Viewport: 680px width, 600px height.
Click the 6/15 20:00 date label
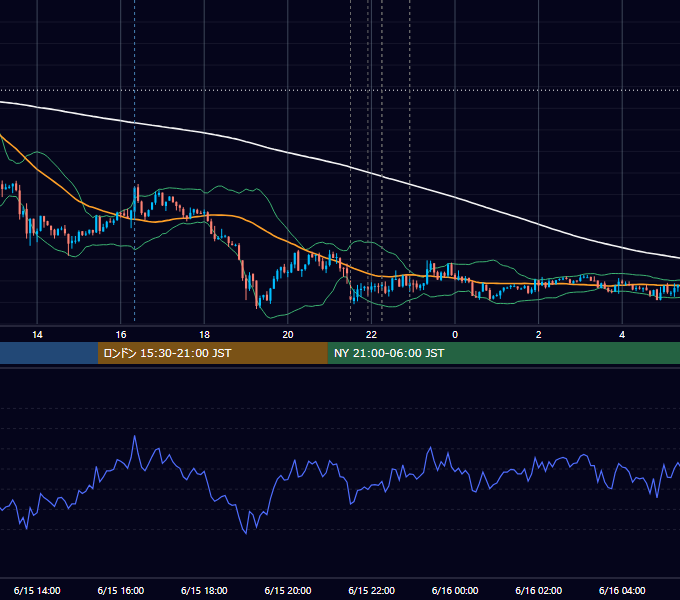pyautogui.click(x=288, y=590)
